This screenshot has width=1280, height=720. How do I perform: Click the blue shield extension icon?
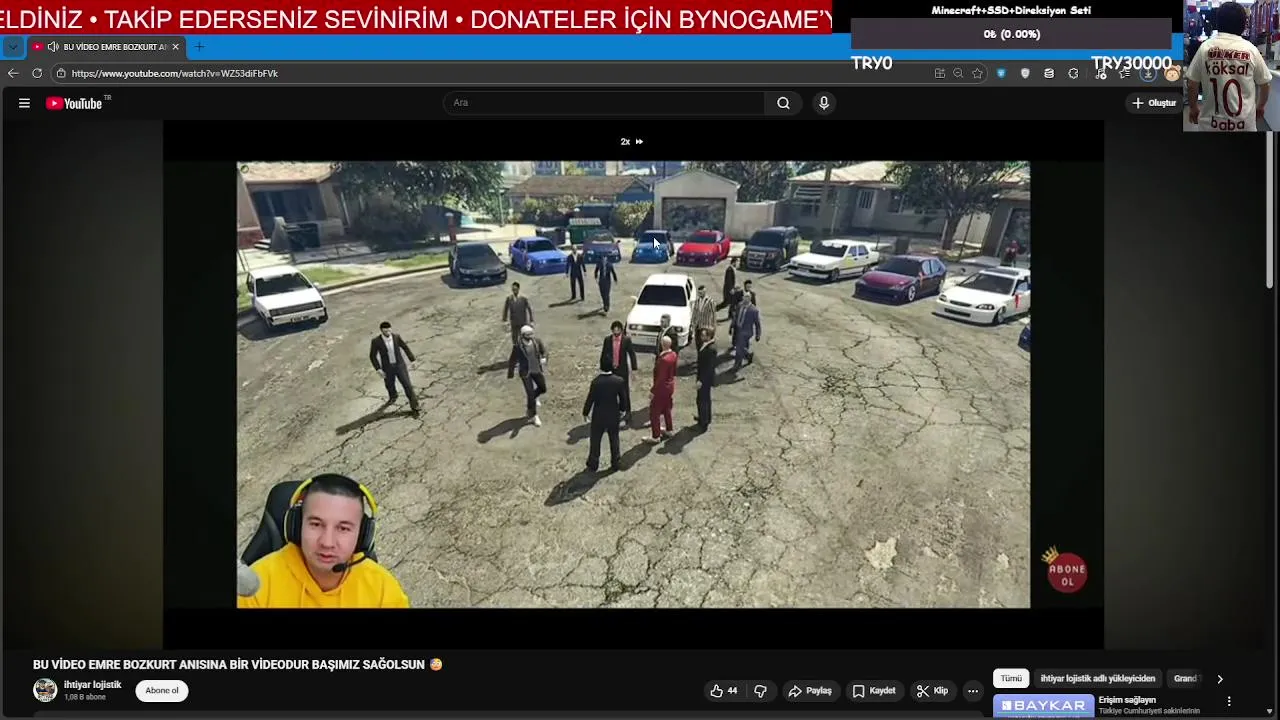(1001, 73)
